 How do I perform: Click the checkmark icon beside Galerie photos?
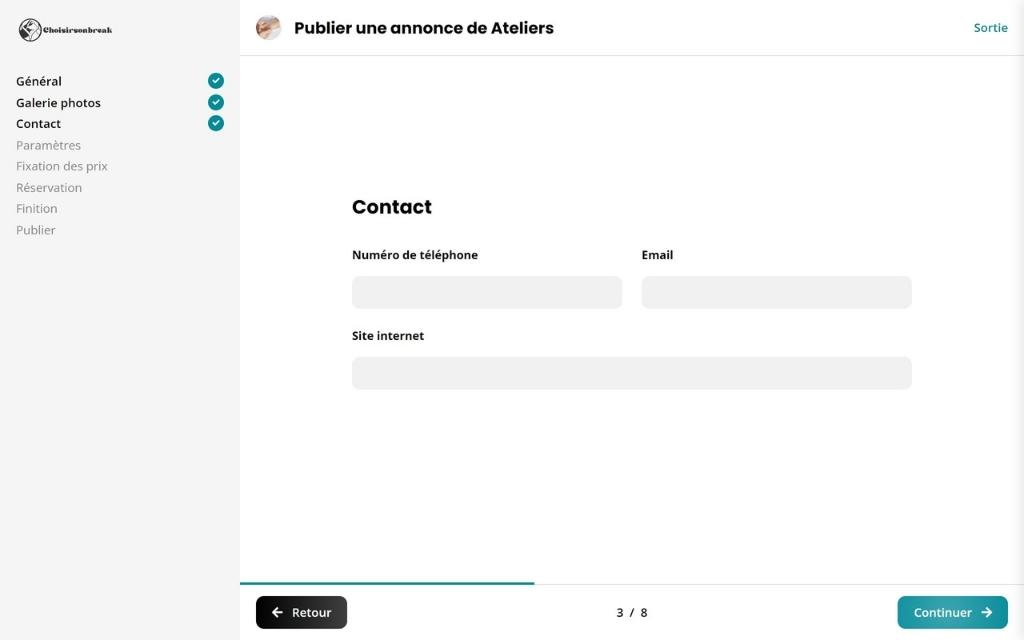216,102
